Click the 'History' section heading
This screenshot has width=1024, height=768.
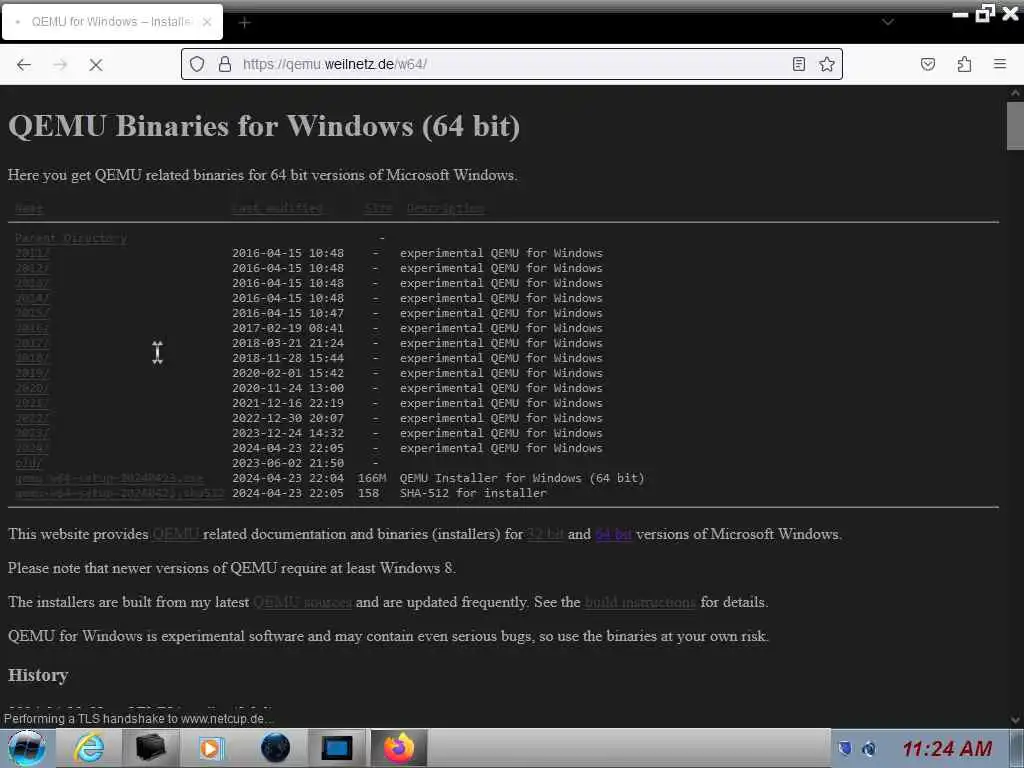38,675
